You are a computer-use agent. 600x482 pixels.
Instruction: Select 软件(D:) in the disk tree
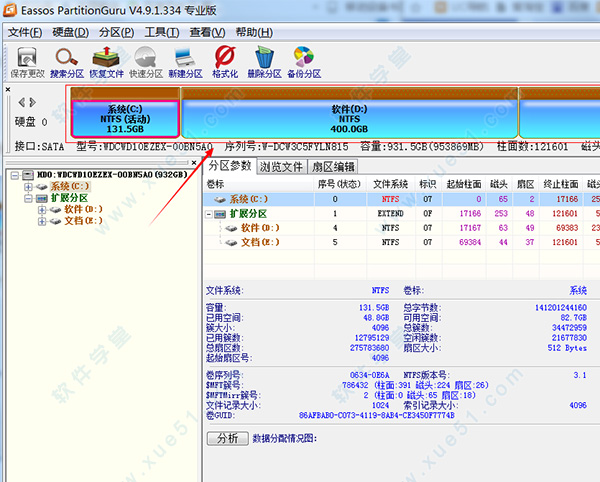click(83, 210)
